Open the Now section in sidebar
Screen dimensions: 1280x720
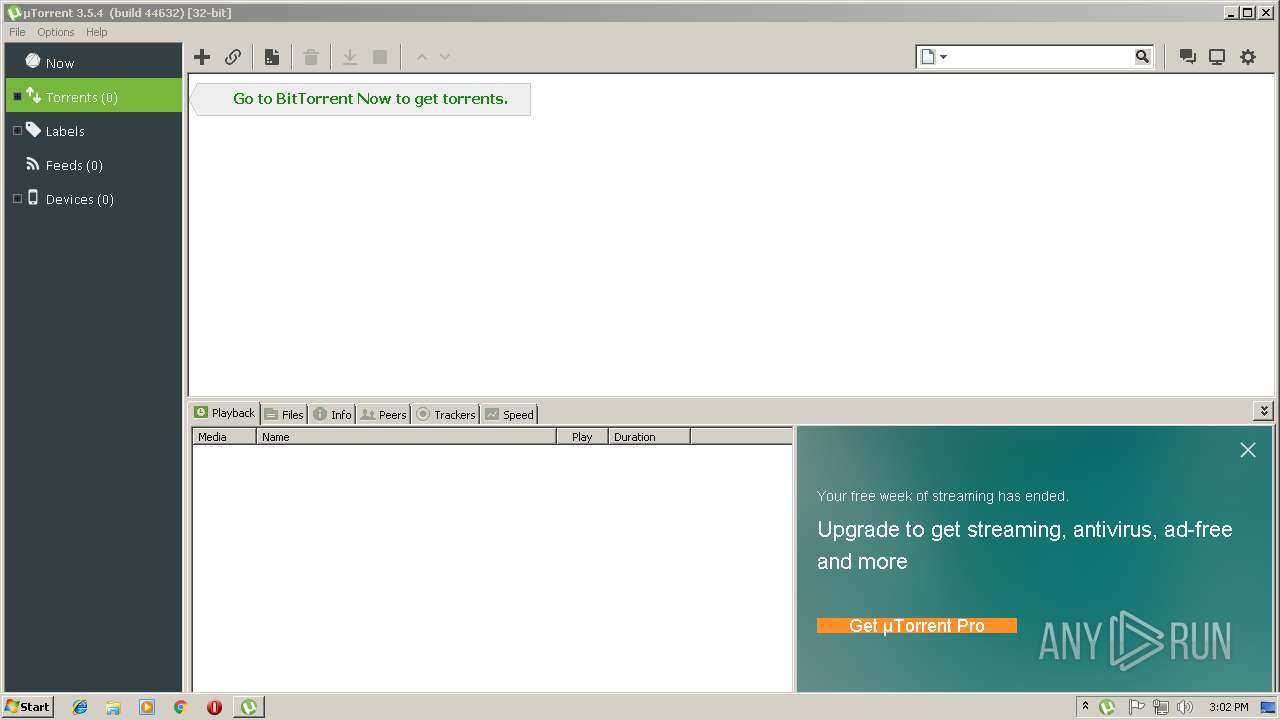tap(94, 62)
